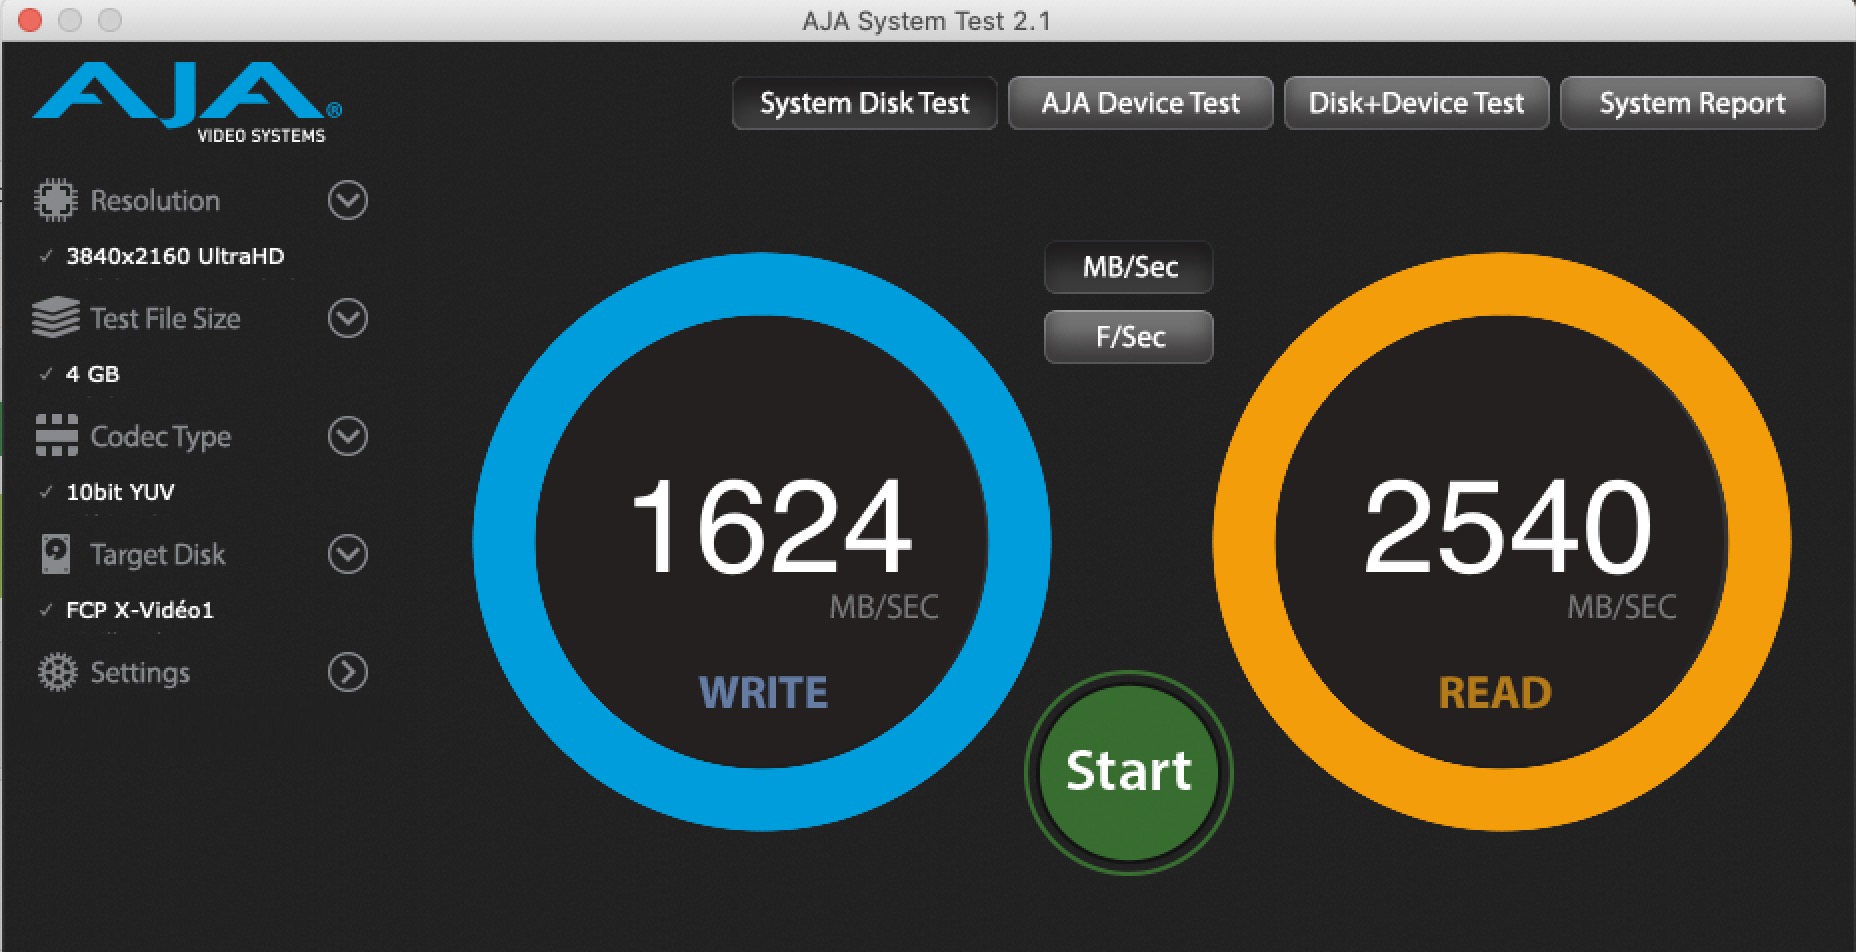Screen dimensions: 1856x952
Task: Click the Resolution chip icon
Action: pyautogui.click(x=55, y=200)
